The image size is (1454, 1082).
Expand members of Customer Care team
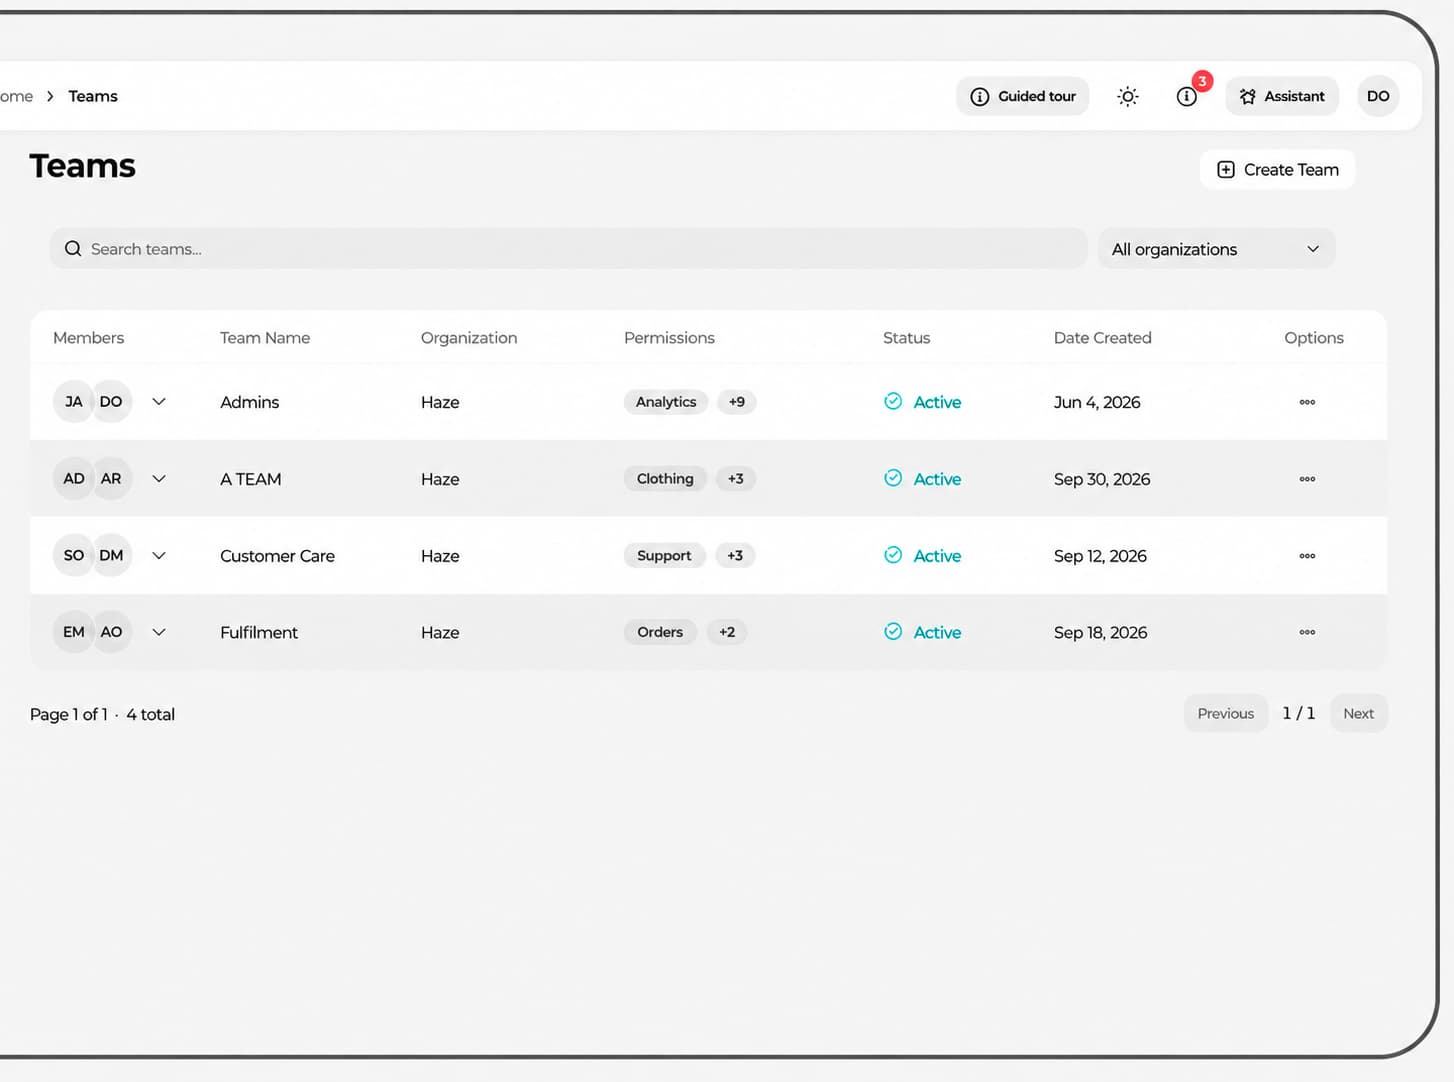[159, 555]
